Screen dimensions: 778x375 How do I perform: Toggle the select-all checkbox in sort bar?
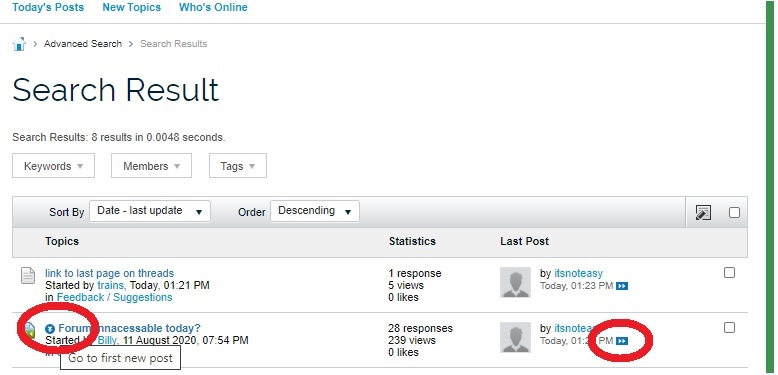(734, 212)
